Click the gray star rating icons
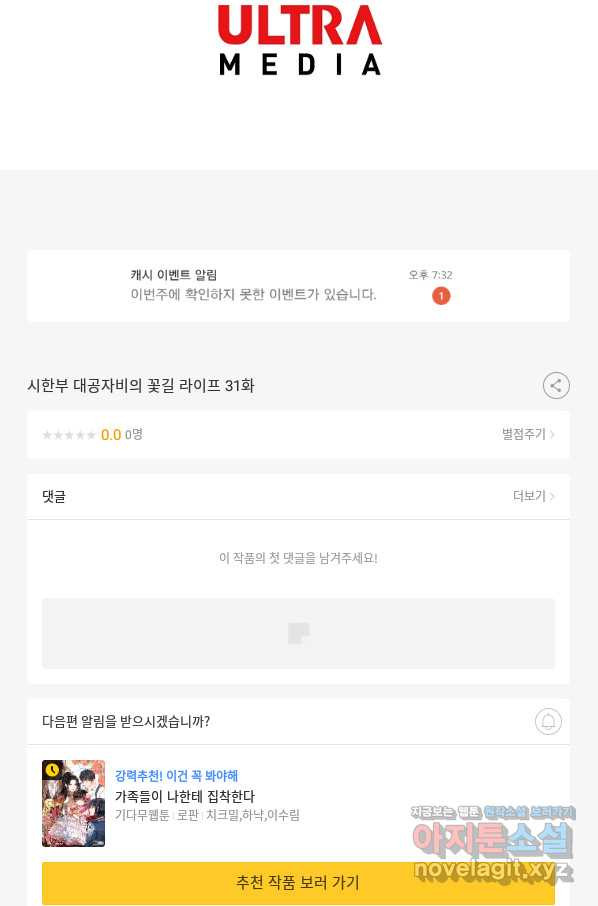The width and height of the screenshot is (598, 906). [69, 435]
